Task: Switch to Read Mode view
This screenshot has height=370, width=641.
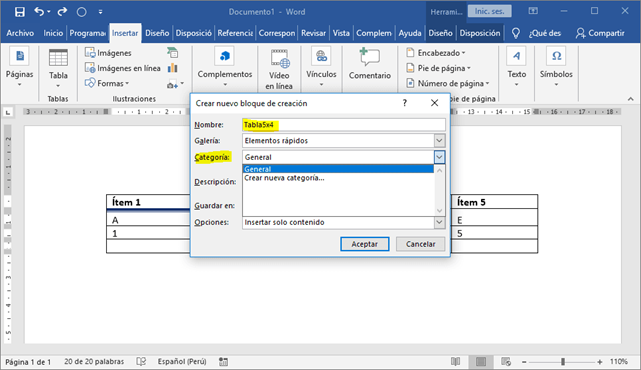Action: (455, 361)
